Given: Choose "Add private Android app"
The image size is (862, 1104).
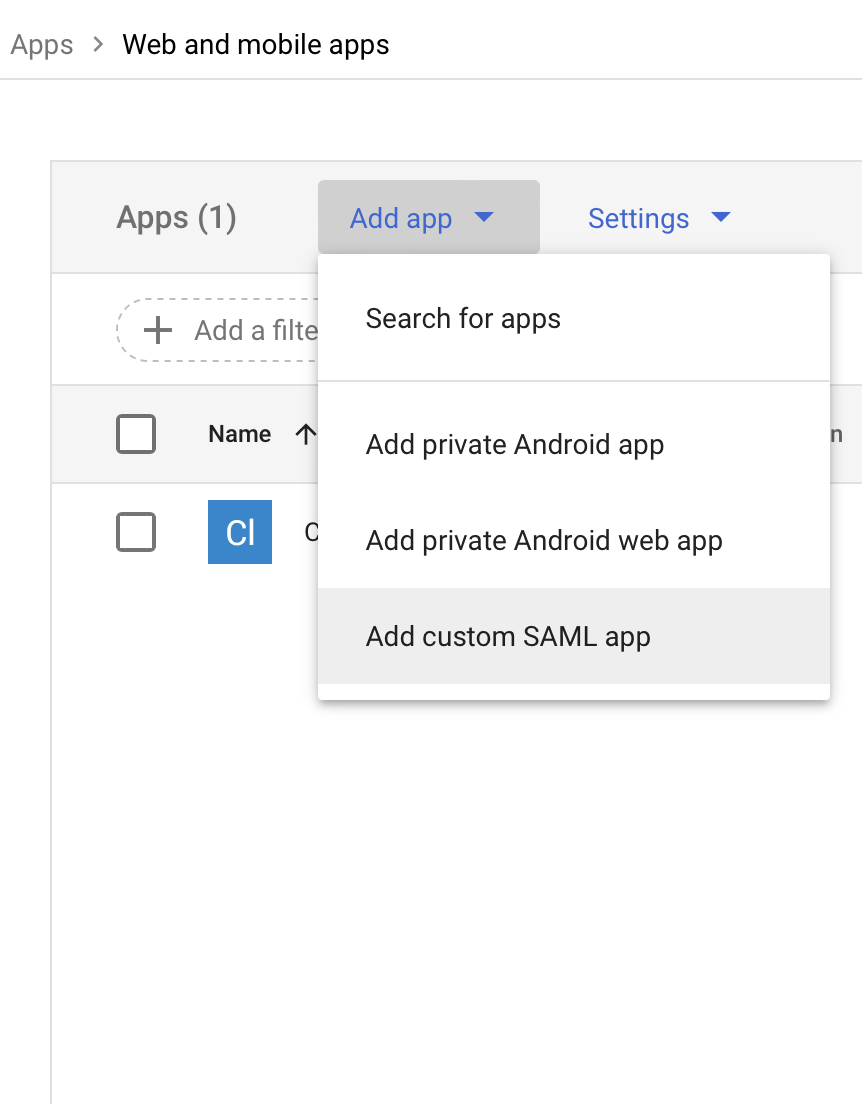Looking at the screenshot, I should pyautogui.click(x=514, y=444).
